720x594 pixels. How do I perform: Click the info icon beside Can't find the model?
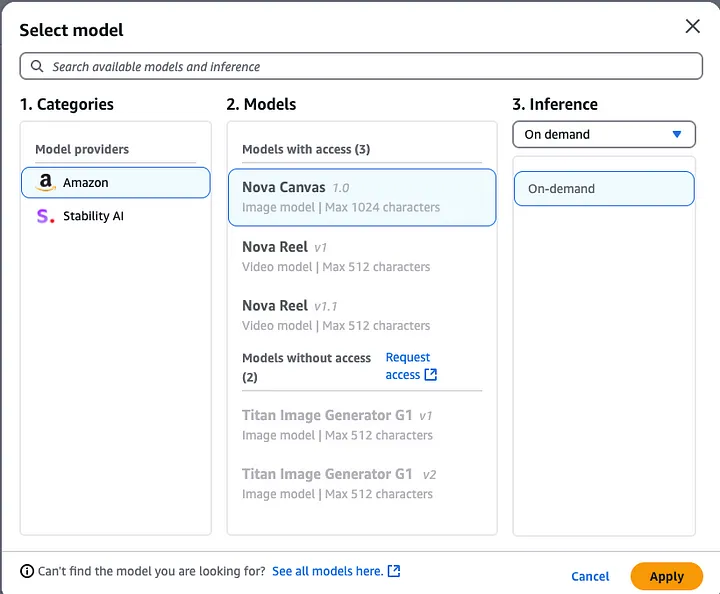[27, 571]
